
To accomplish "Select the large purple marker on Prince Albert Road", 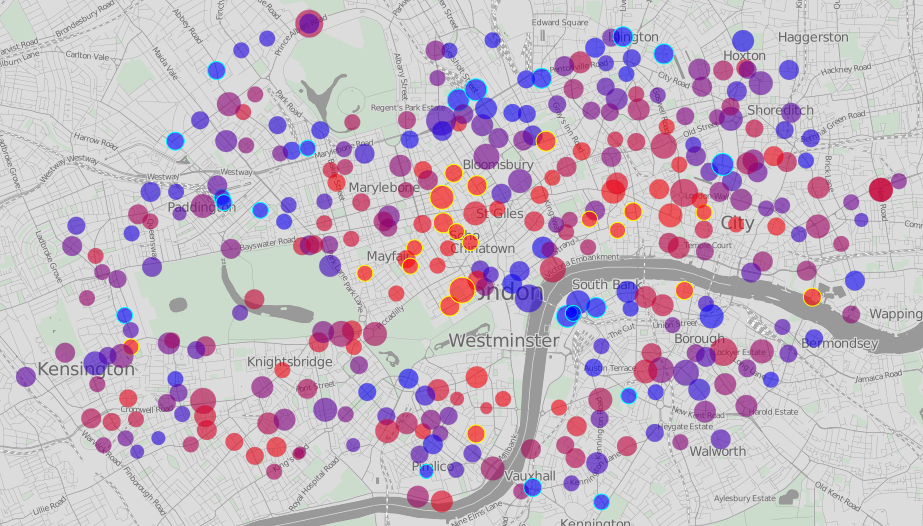I will [309, 23].
